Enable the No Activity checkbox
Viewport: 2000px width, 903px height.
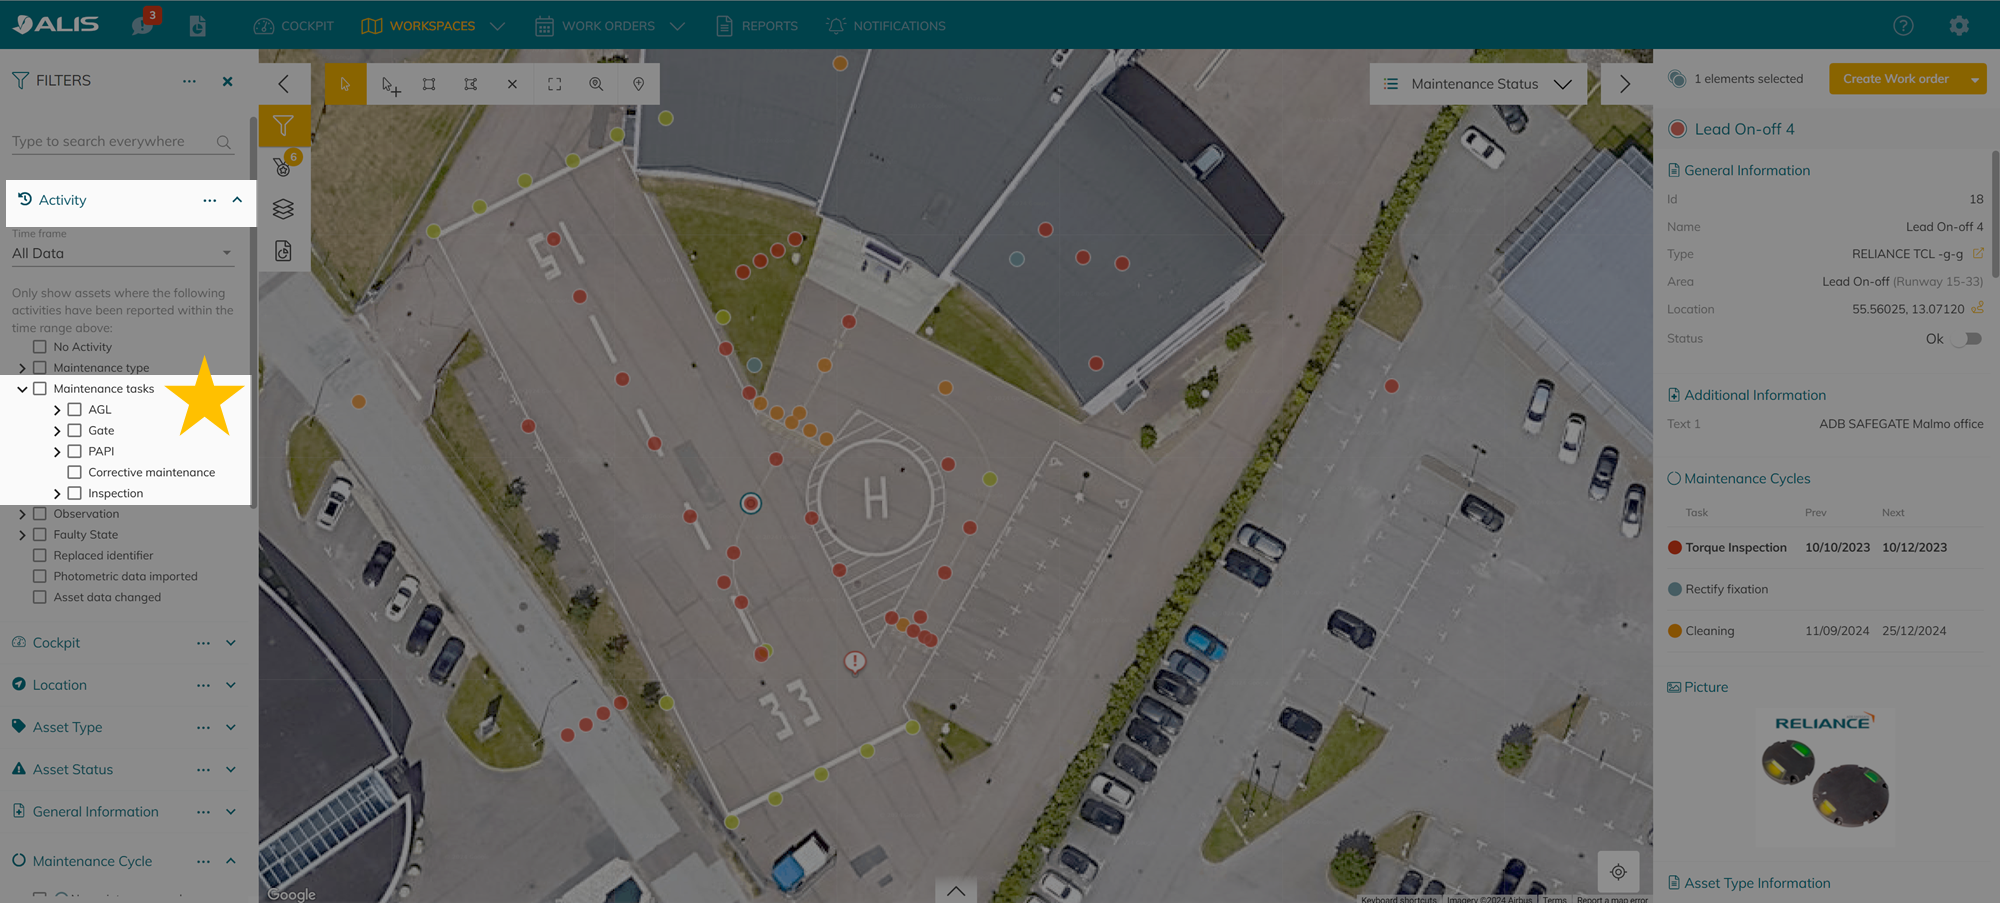[x=40, y=347]
